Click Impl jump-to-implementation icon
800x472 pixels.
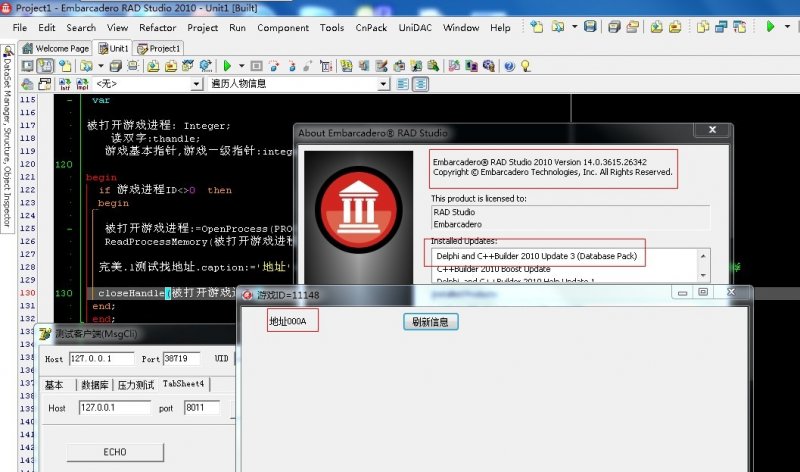pos(82,84)
